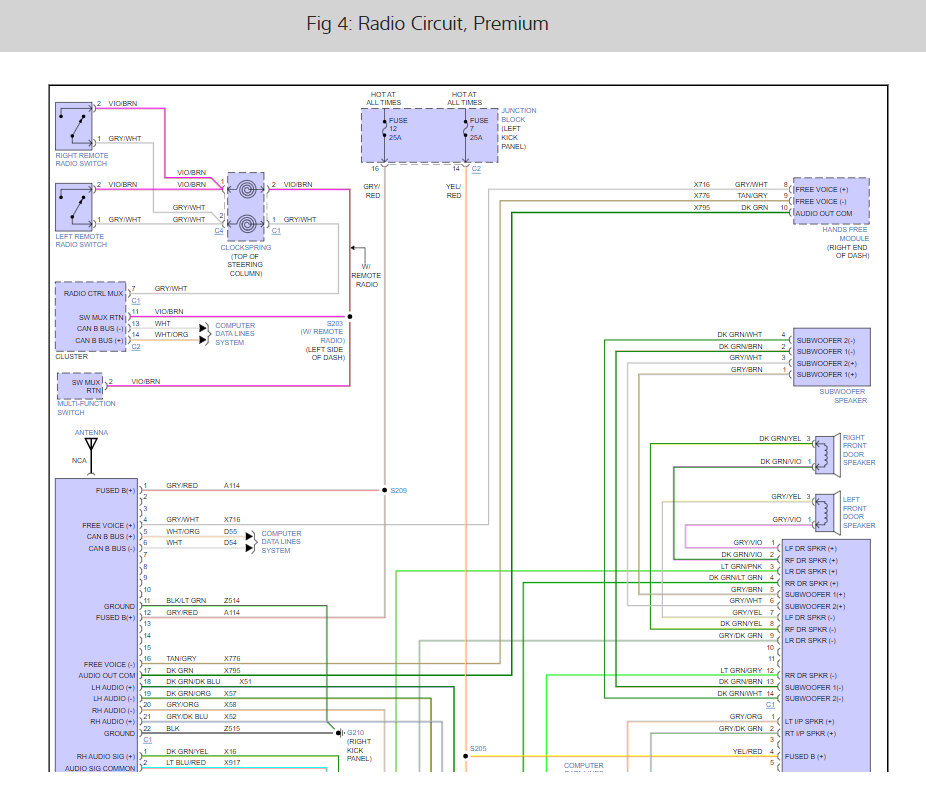The image size is (926, 801).
Task: Open the C2 link beside CLUSTER label
Action: coord(136,347)
